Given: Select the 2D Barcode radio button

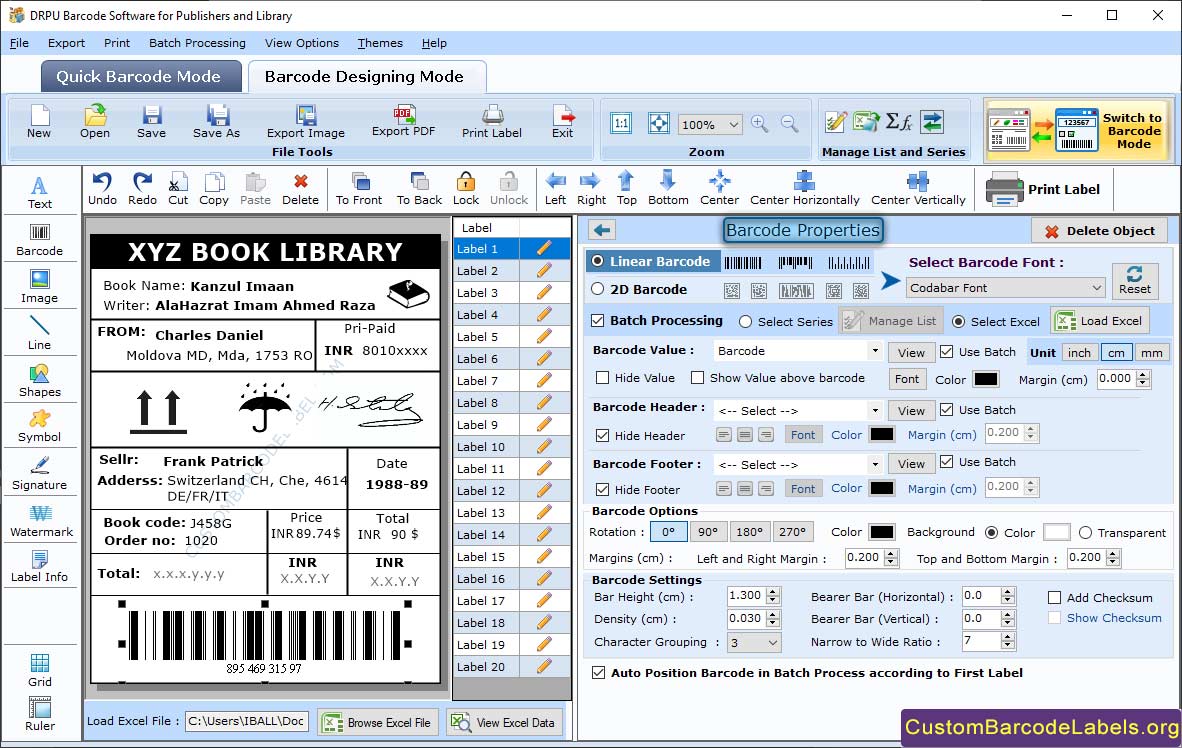Looking at the screenshot, I should tap(598, 289).
